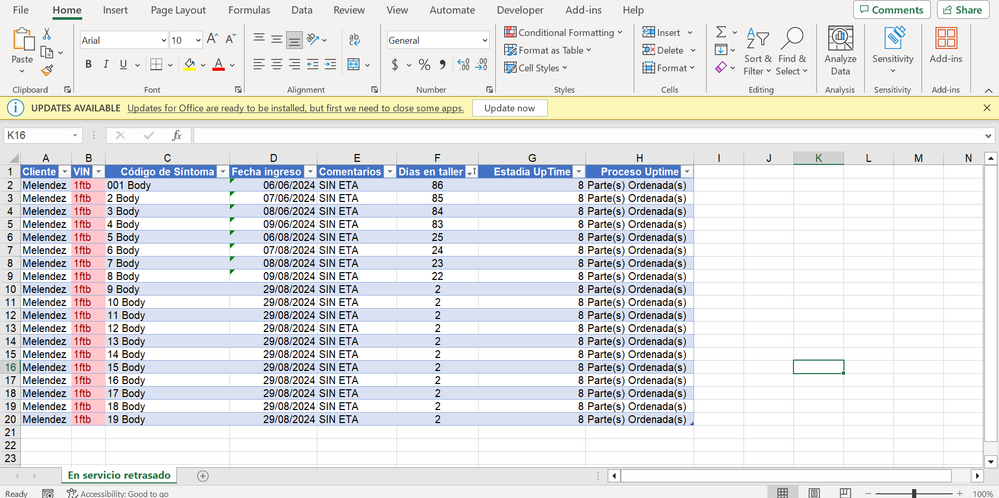Click the Borders icon
This screenshot has height=498, width=999.
coord(156,64)
